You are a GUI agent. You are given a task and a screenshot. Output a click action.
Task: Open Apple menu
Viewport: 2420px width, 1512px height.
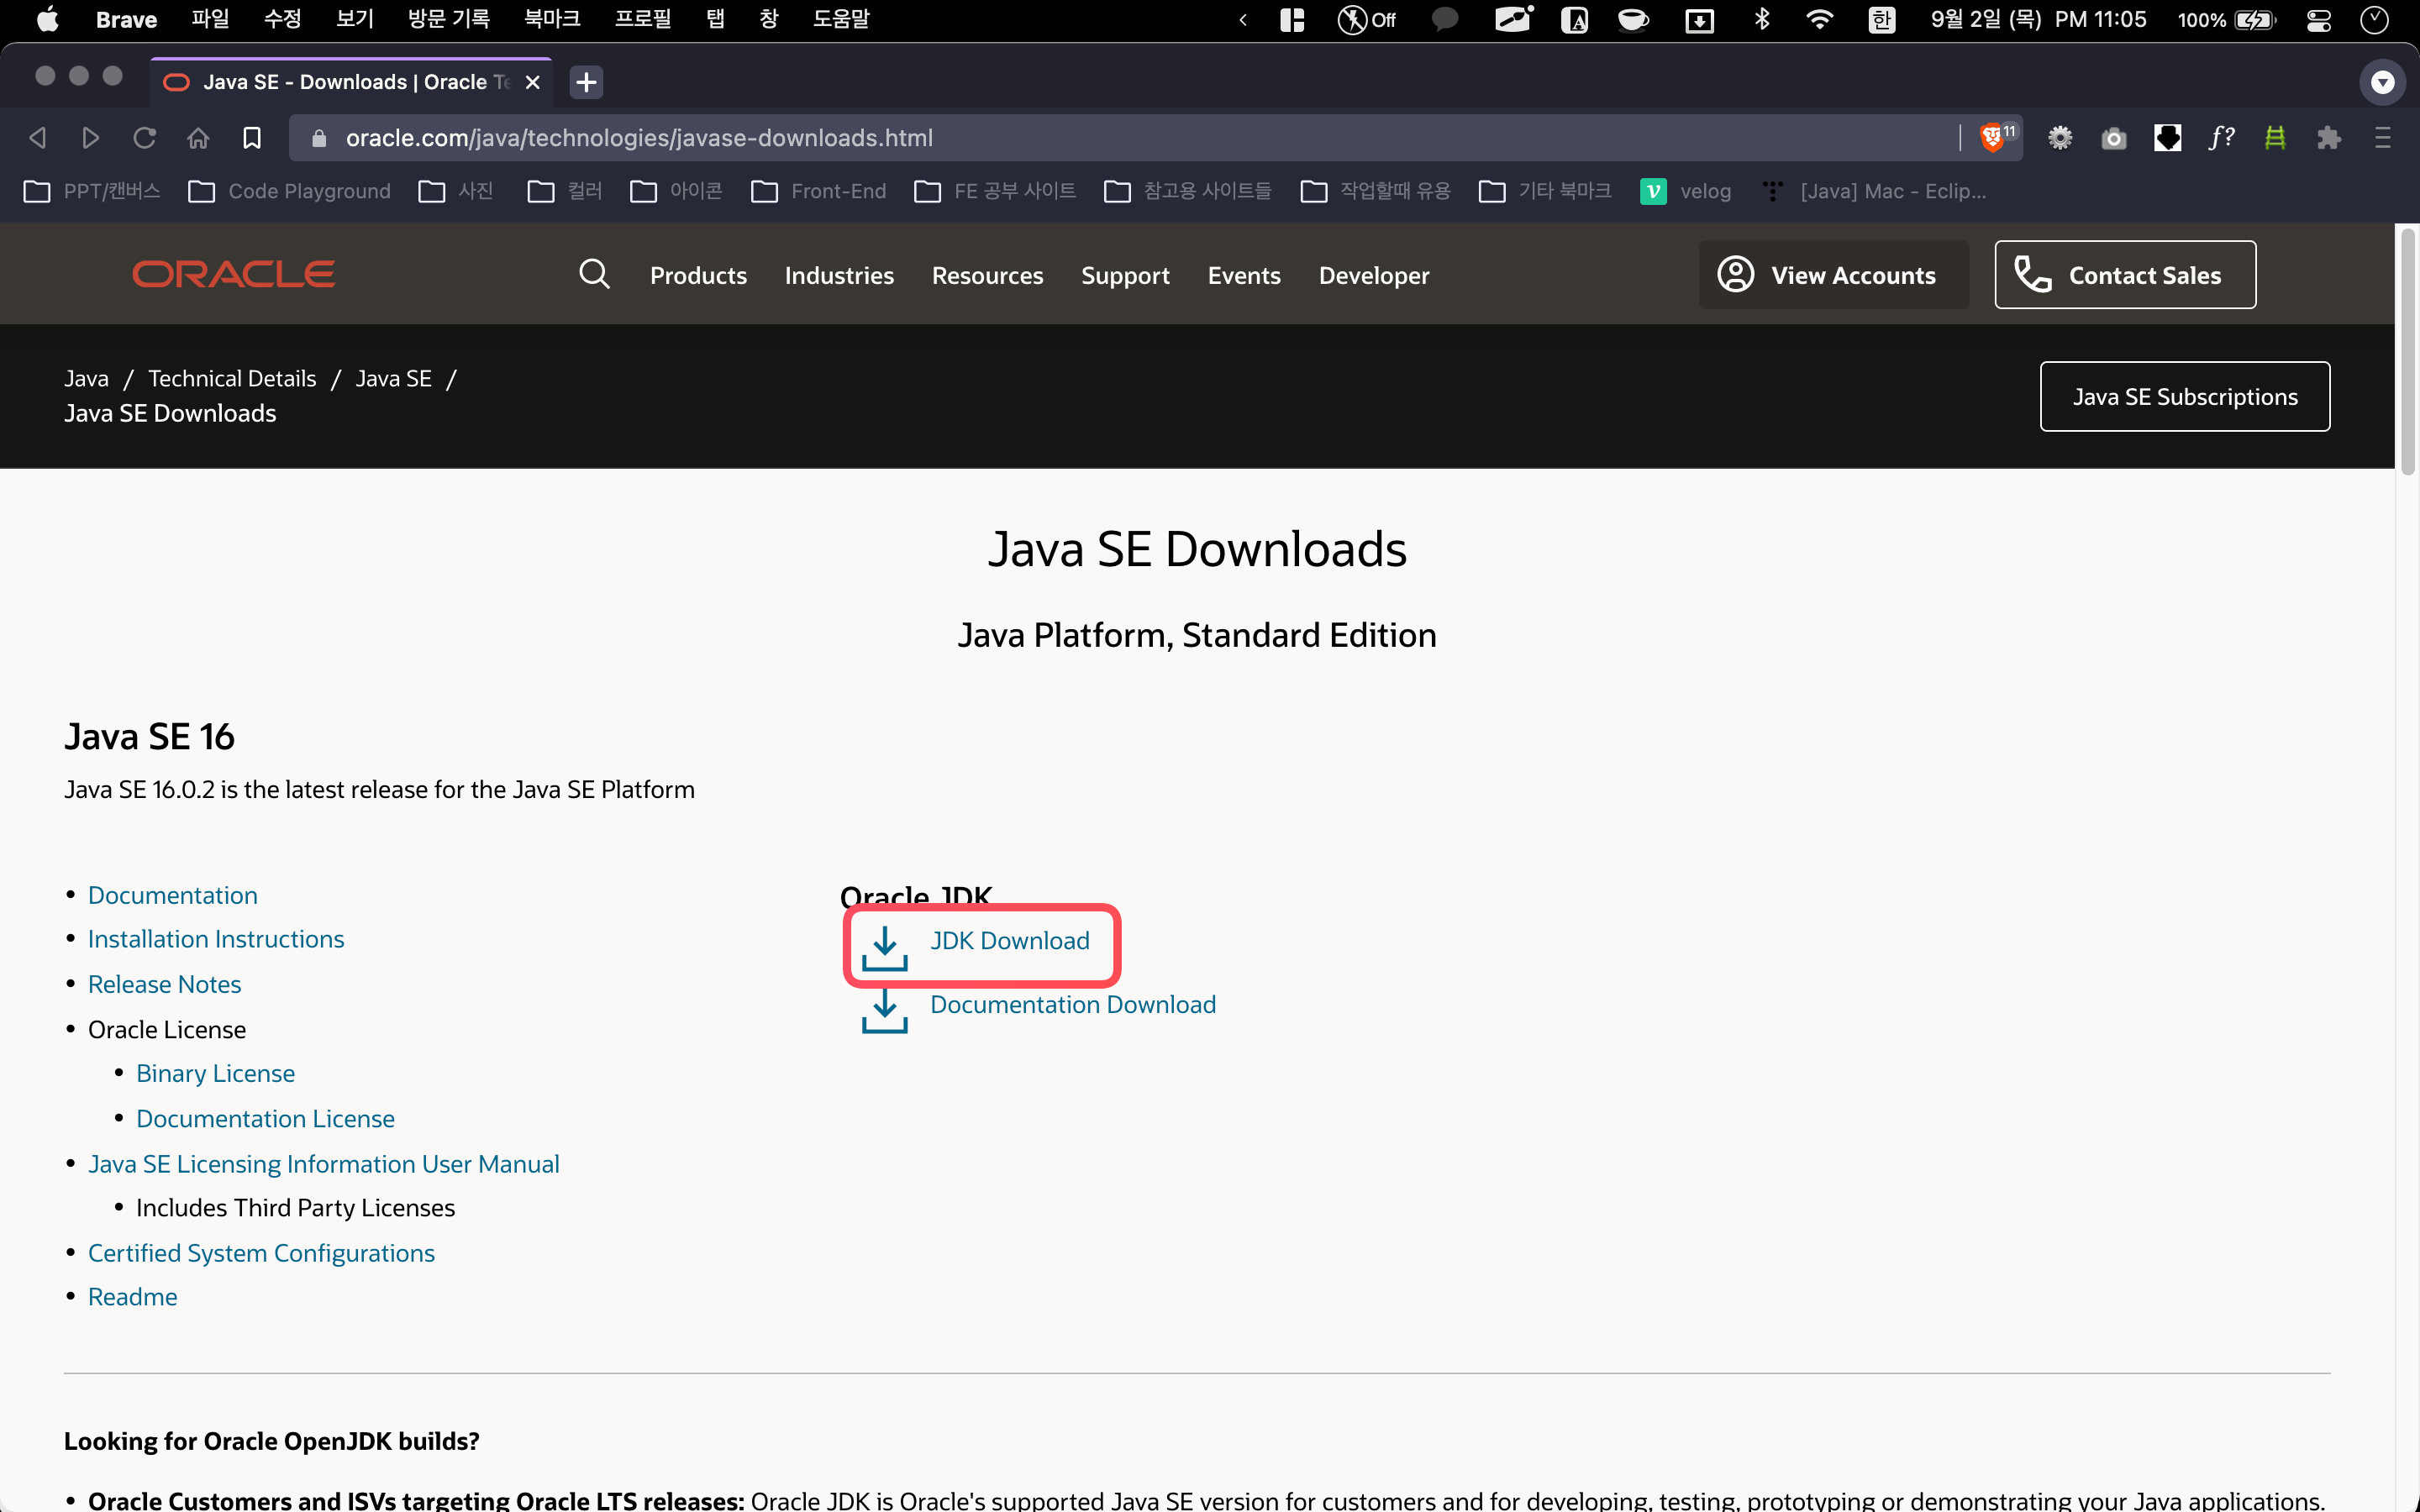point(47,19)
